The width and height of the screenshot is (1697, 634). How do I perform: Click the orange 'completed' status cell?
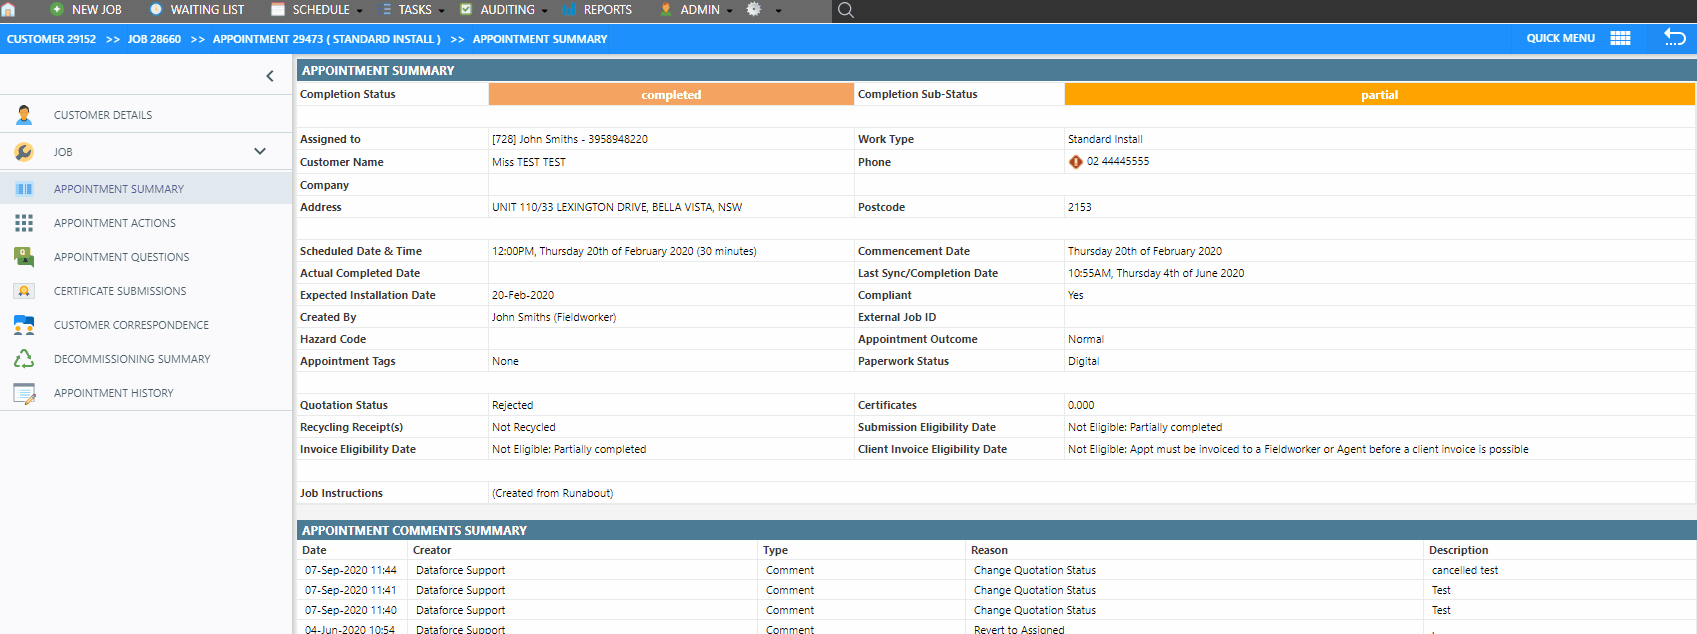pyautogui.click(x=671, y=95)
